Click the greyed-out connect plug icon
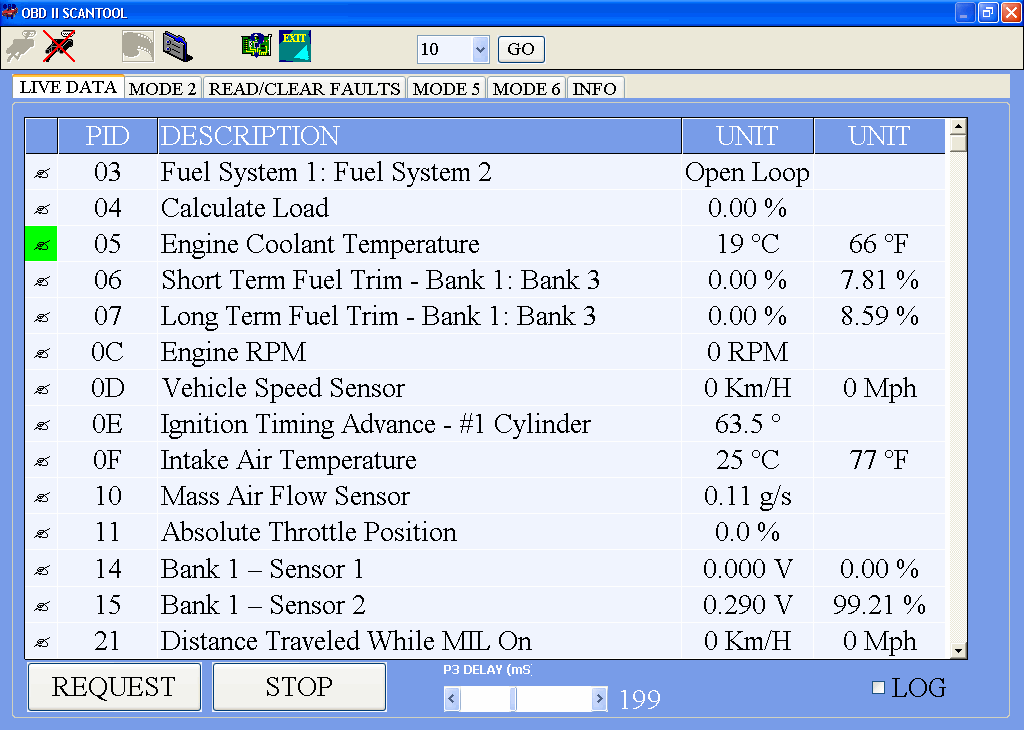This screenshot has width=1024, height=730. coord(21,46)
